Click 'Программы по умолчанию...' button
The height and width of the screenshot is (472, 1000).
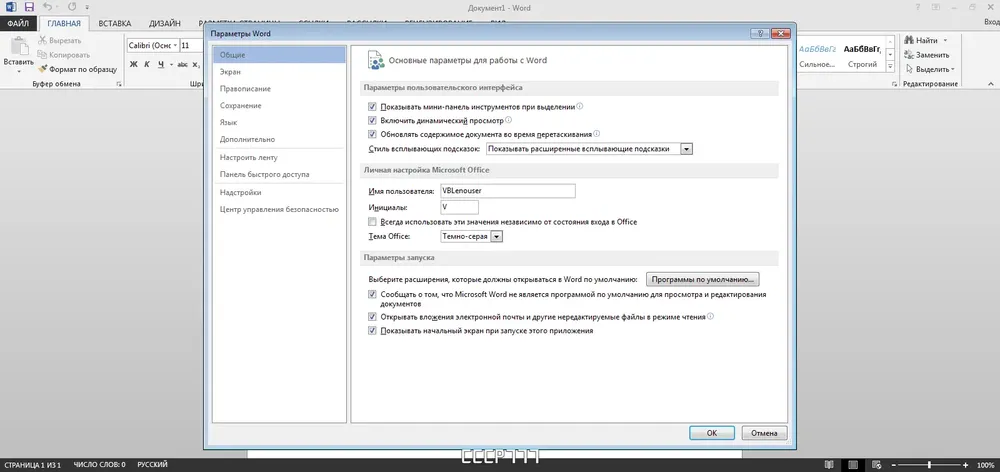click(x=702, y=279)
